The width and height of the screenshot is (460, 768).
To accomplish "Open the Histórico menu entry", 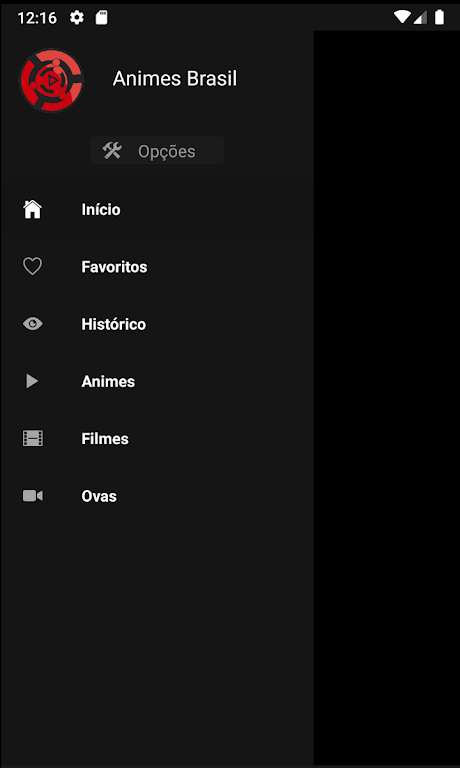I will [x=157, y=324].
